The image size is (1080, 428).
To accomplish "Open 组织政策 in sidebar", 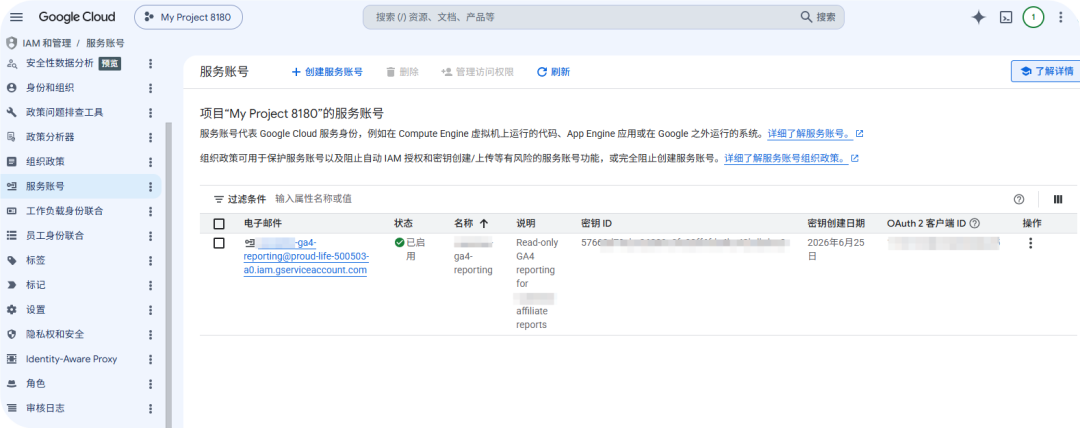I will click(x=45, y=162).
